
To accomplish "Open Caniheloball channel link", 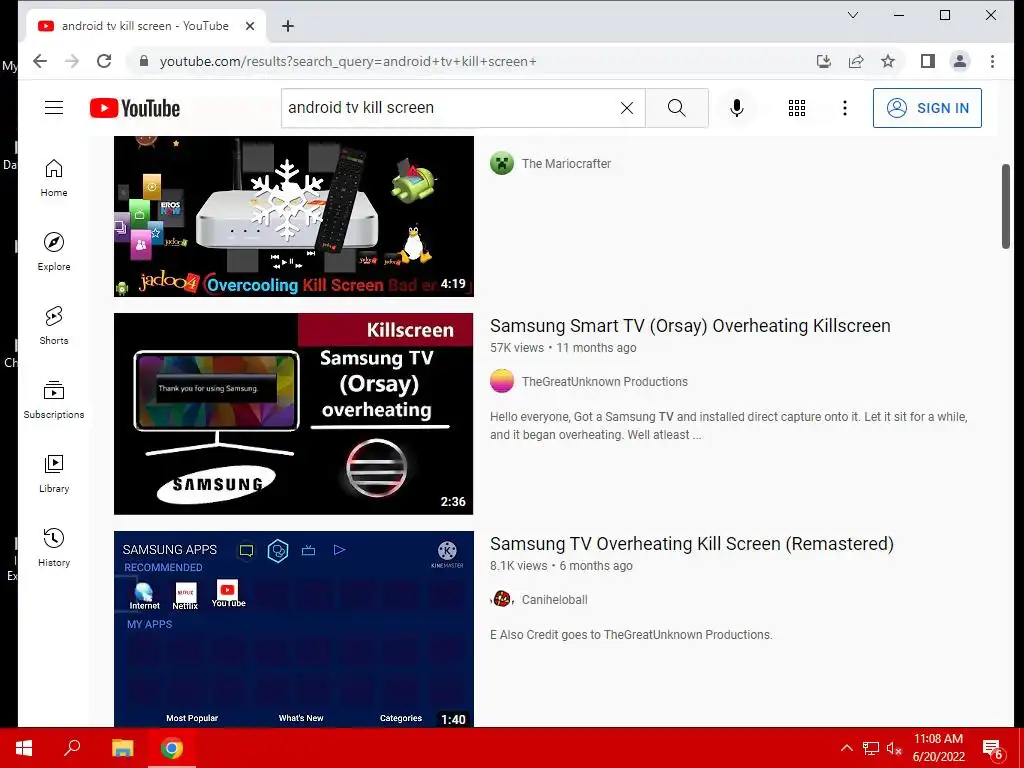I will click(554, 600).
